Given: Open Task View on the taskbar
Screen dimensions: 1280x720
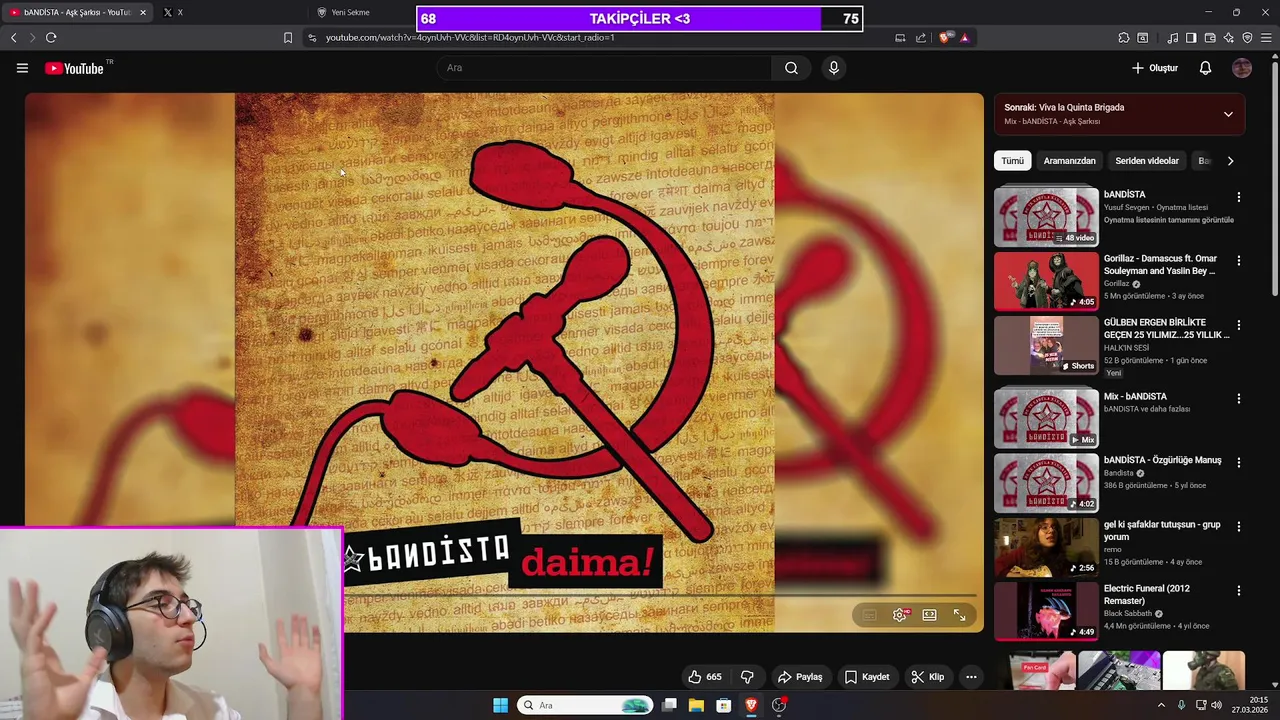Looking at the screenshot, I should pos(669,705).
